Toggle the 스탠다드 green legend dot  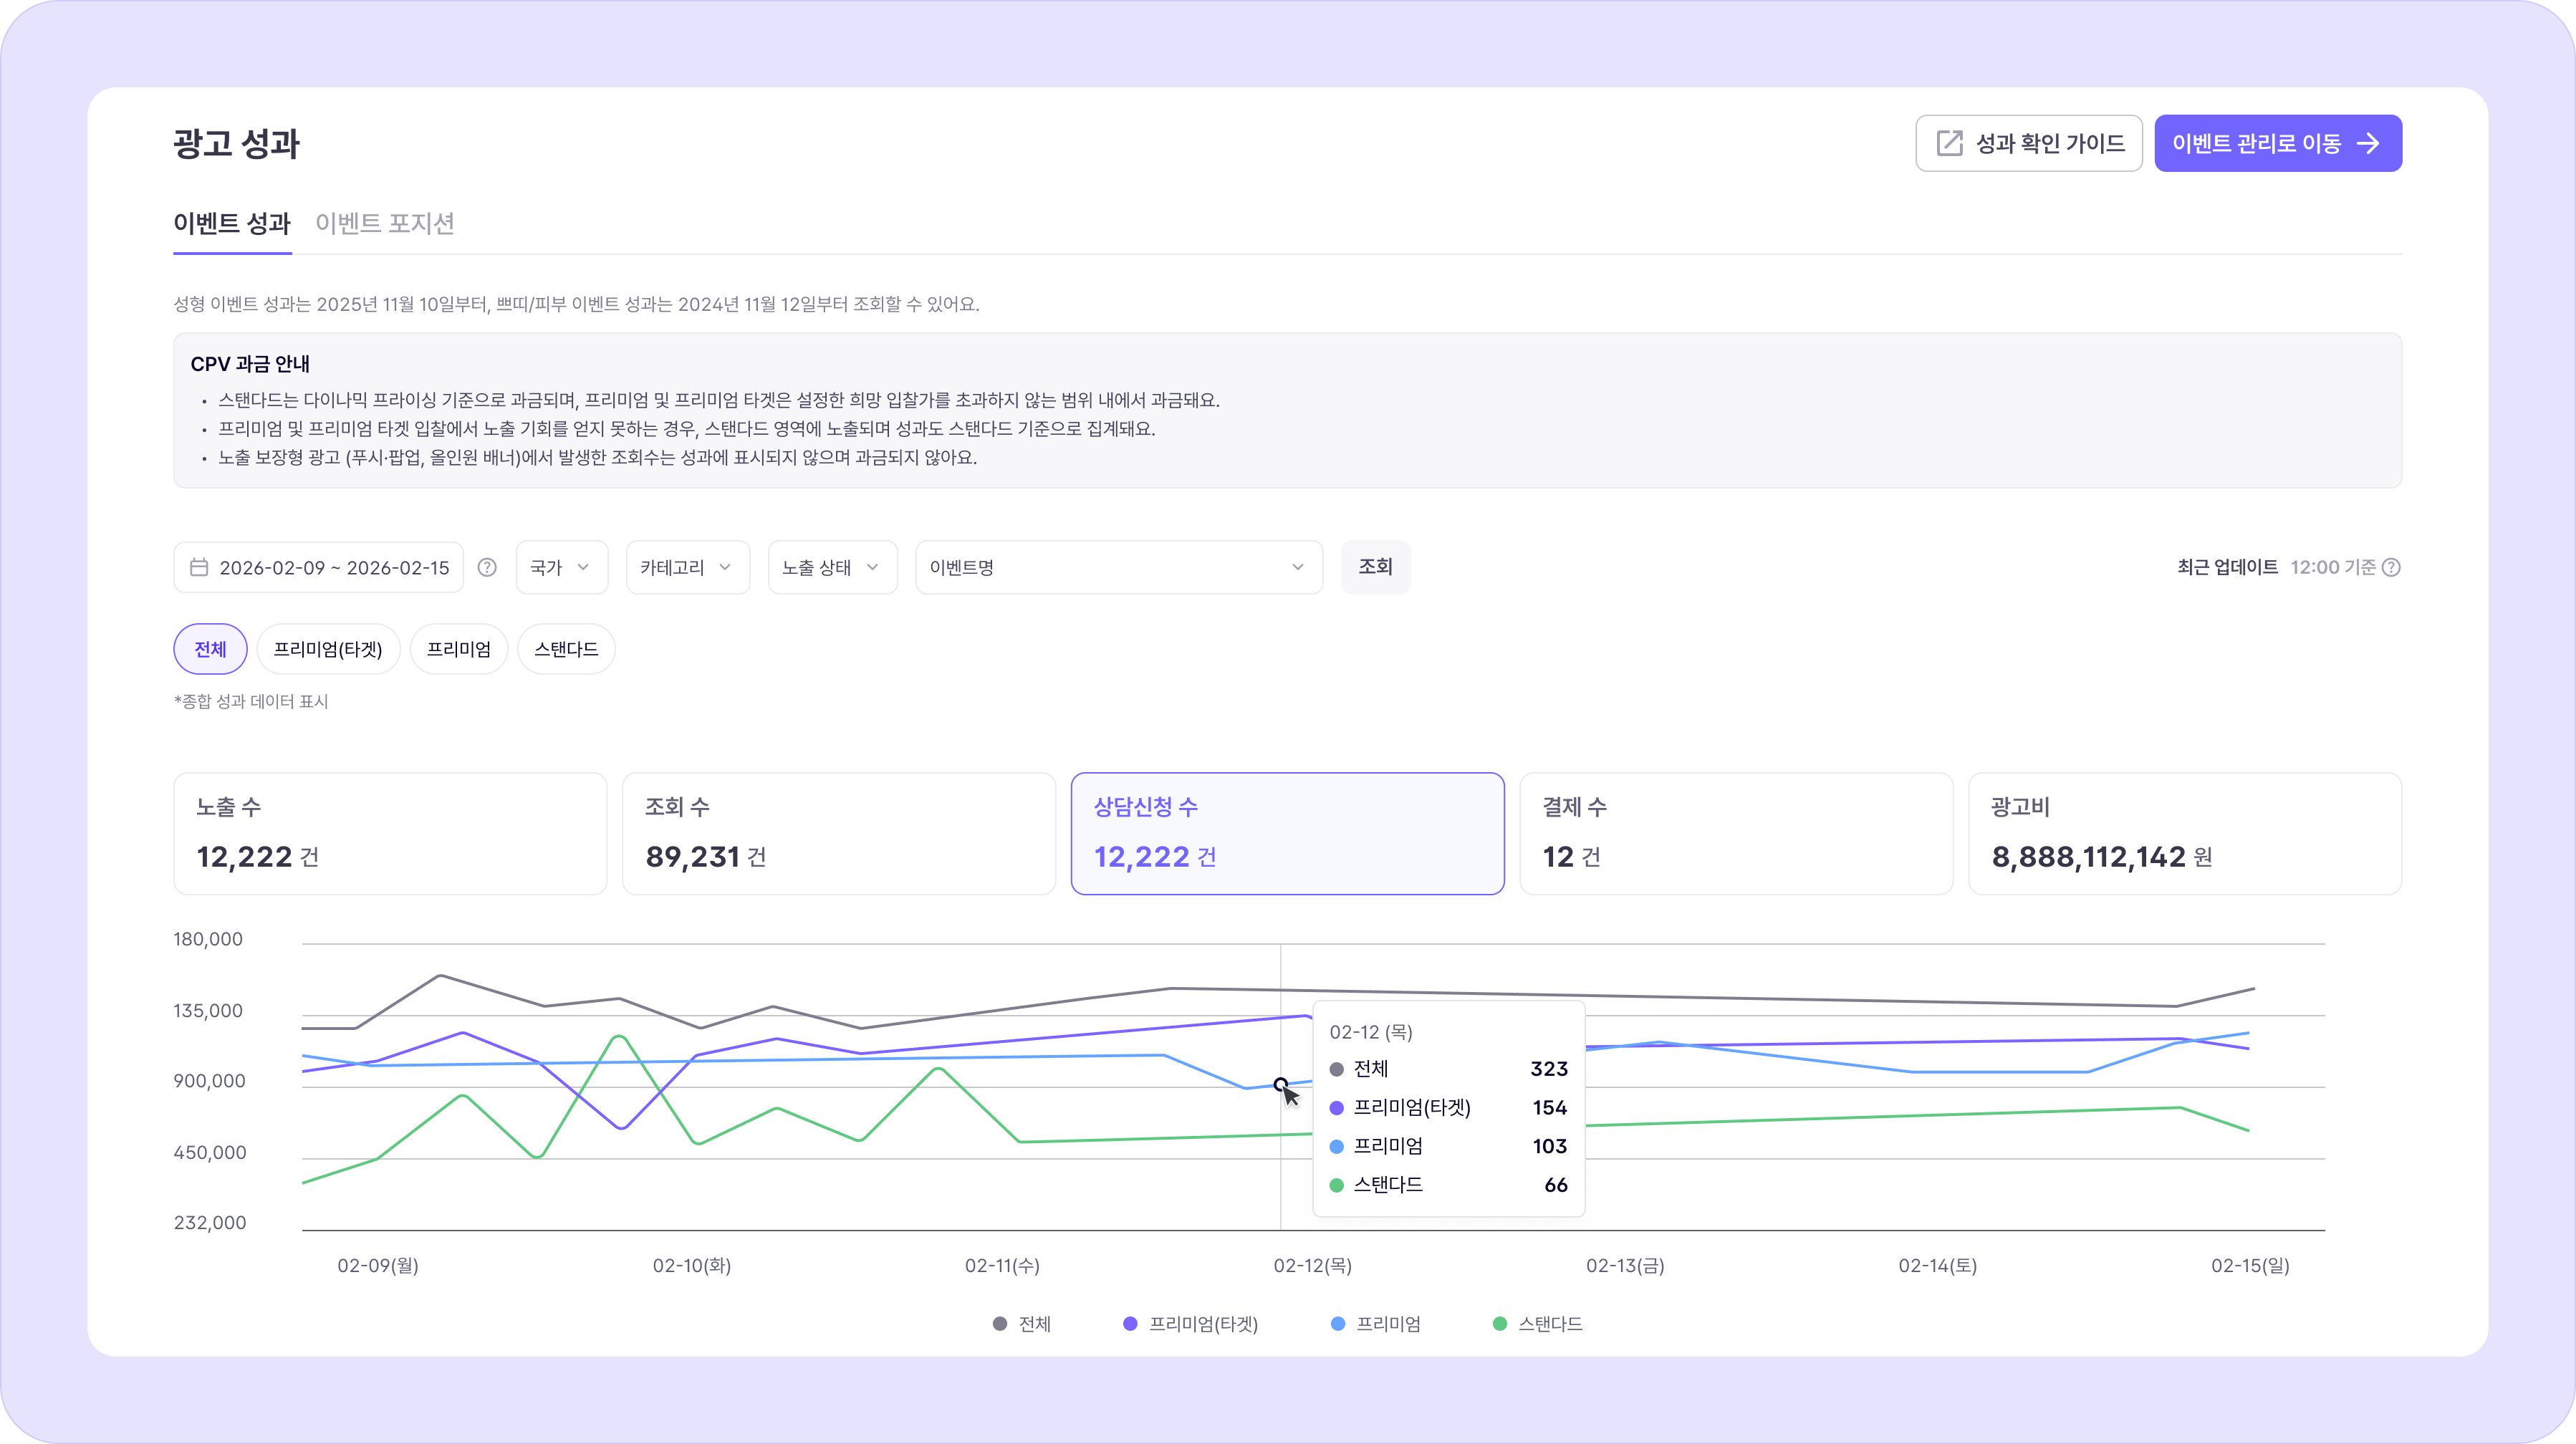click(x=1499, y=1323)
